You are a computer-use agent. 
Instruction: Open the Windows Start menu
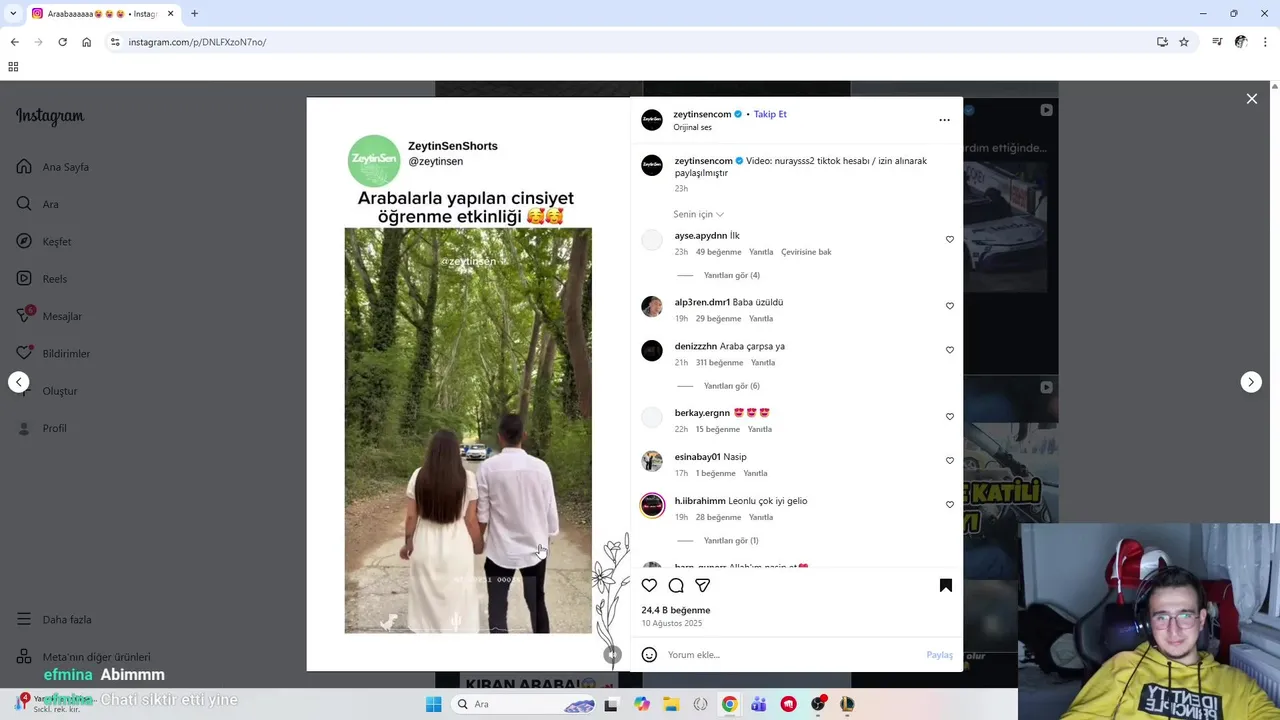[x=433, y=704]
